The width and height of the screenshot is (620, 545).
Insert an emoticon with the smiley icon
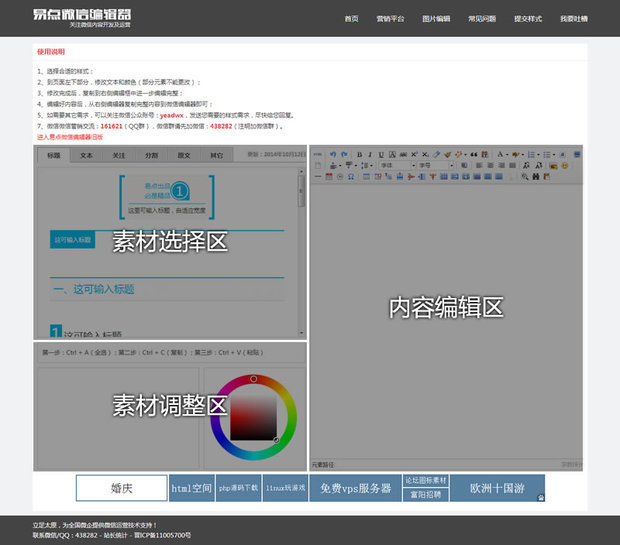pos(565,166)
